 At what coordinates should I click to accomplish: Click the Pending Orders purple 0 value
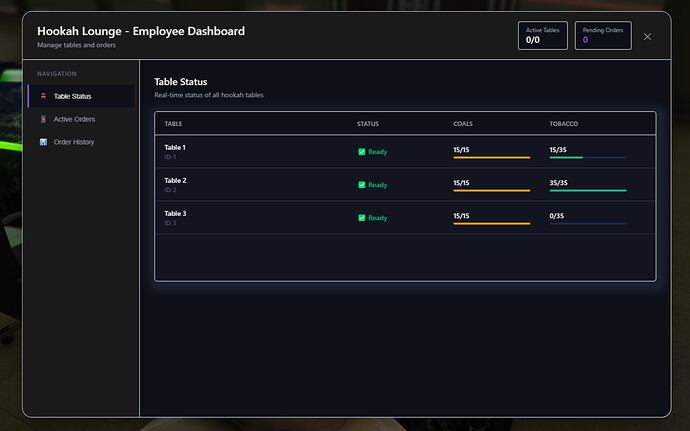tap(585, 40)
